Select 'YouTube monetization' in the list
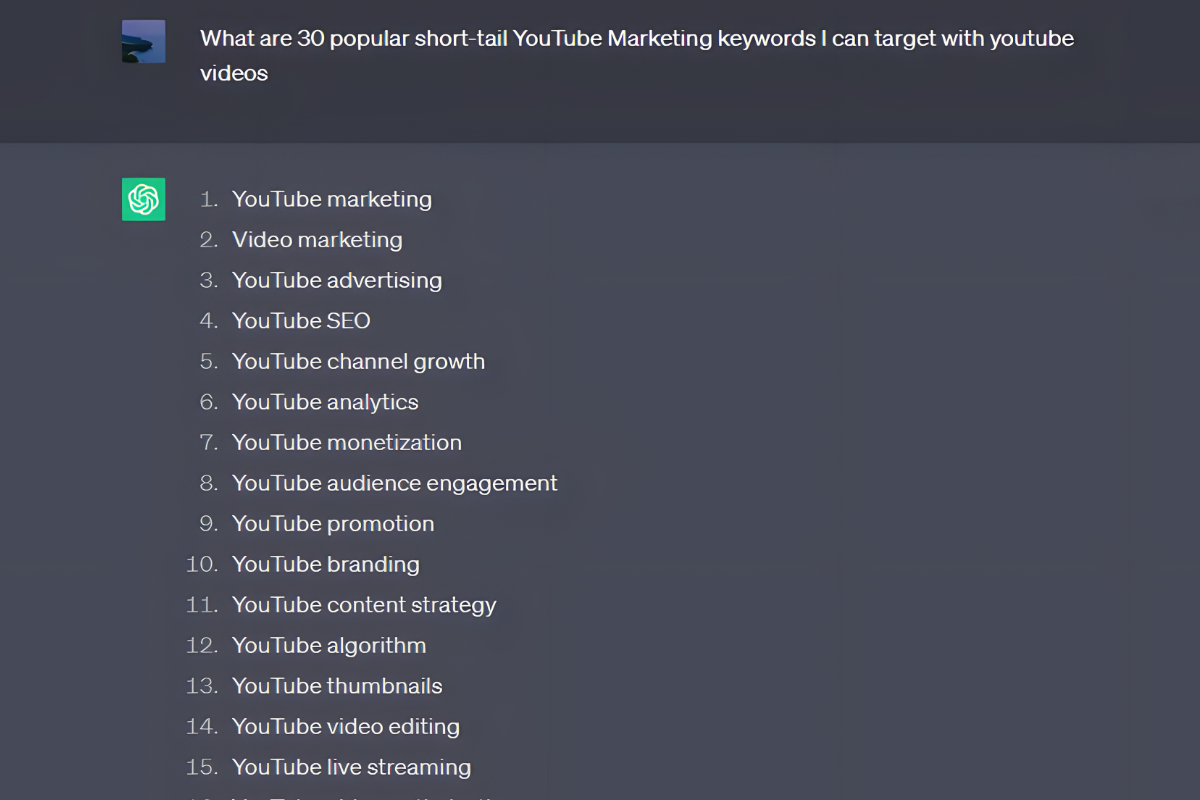 tap(346, 442)
